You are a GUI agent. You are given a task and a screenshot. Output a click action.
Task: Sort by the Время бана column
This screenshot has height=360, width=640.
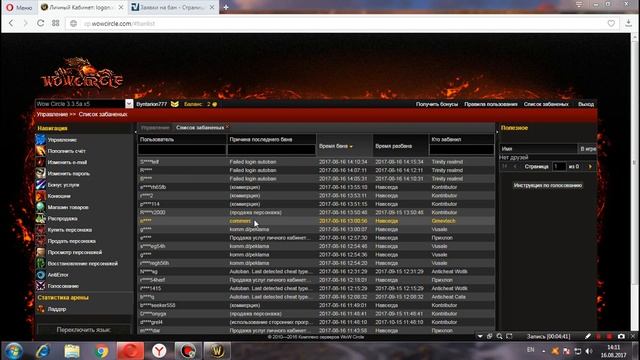point(344,146)
